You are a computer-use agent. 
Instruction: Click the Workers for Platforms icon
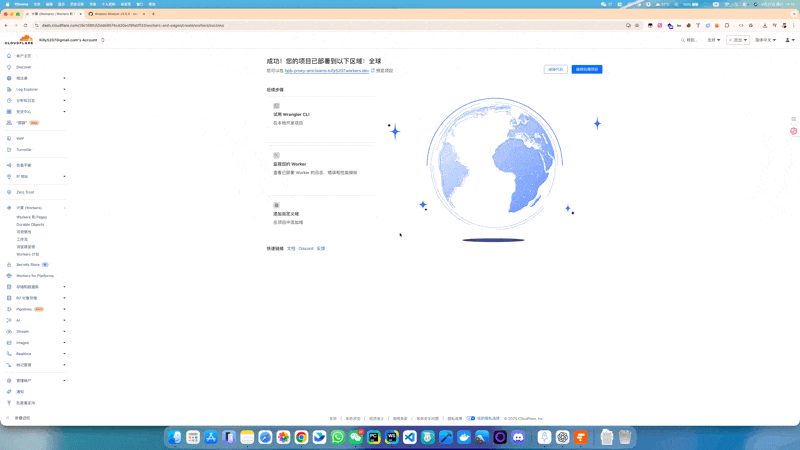pyautogui.click(x=9, y=275)
